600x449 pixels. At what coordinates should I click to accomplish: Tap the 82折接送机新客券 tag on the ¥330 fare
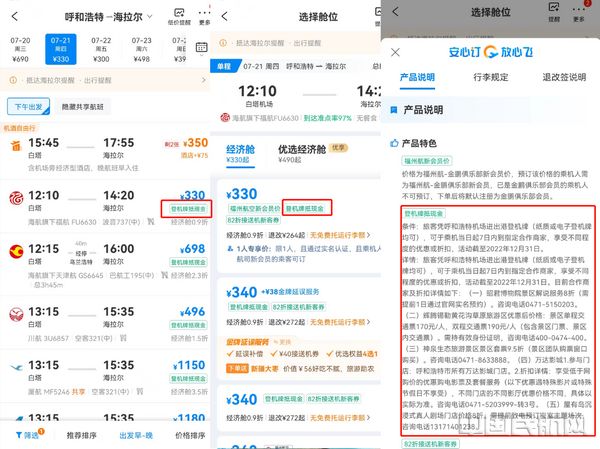coord(253,220)
